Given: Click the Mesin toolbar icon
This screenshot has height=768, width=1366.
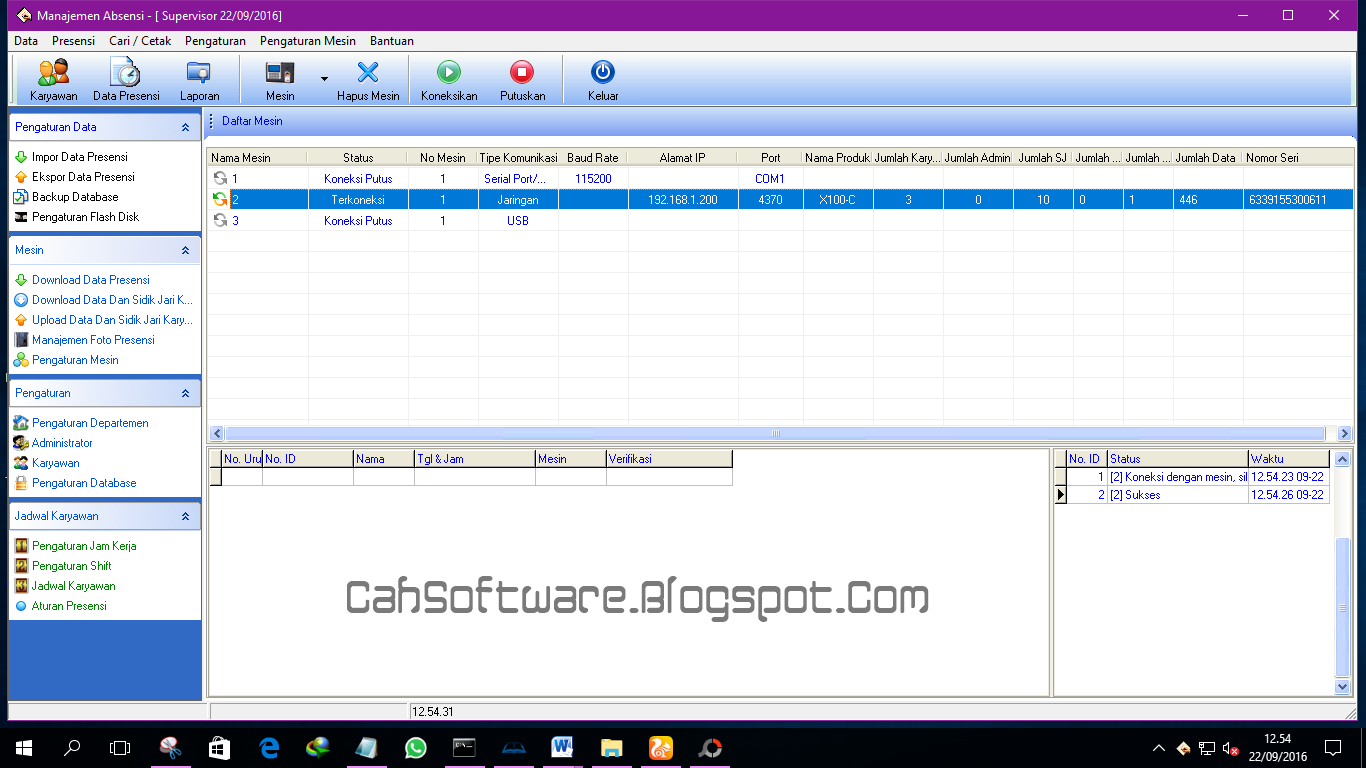Looking at the screenshot, I should [280, 73].
